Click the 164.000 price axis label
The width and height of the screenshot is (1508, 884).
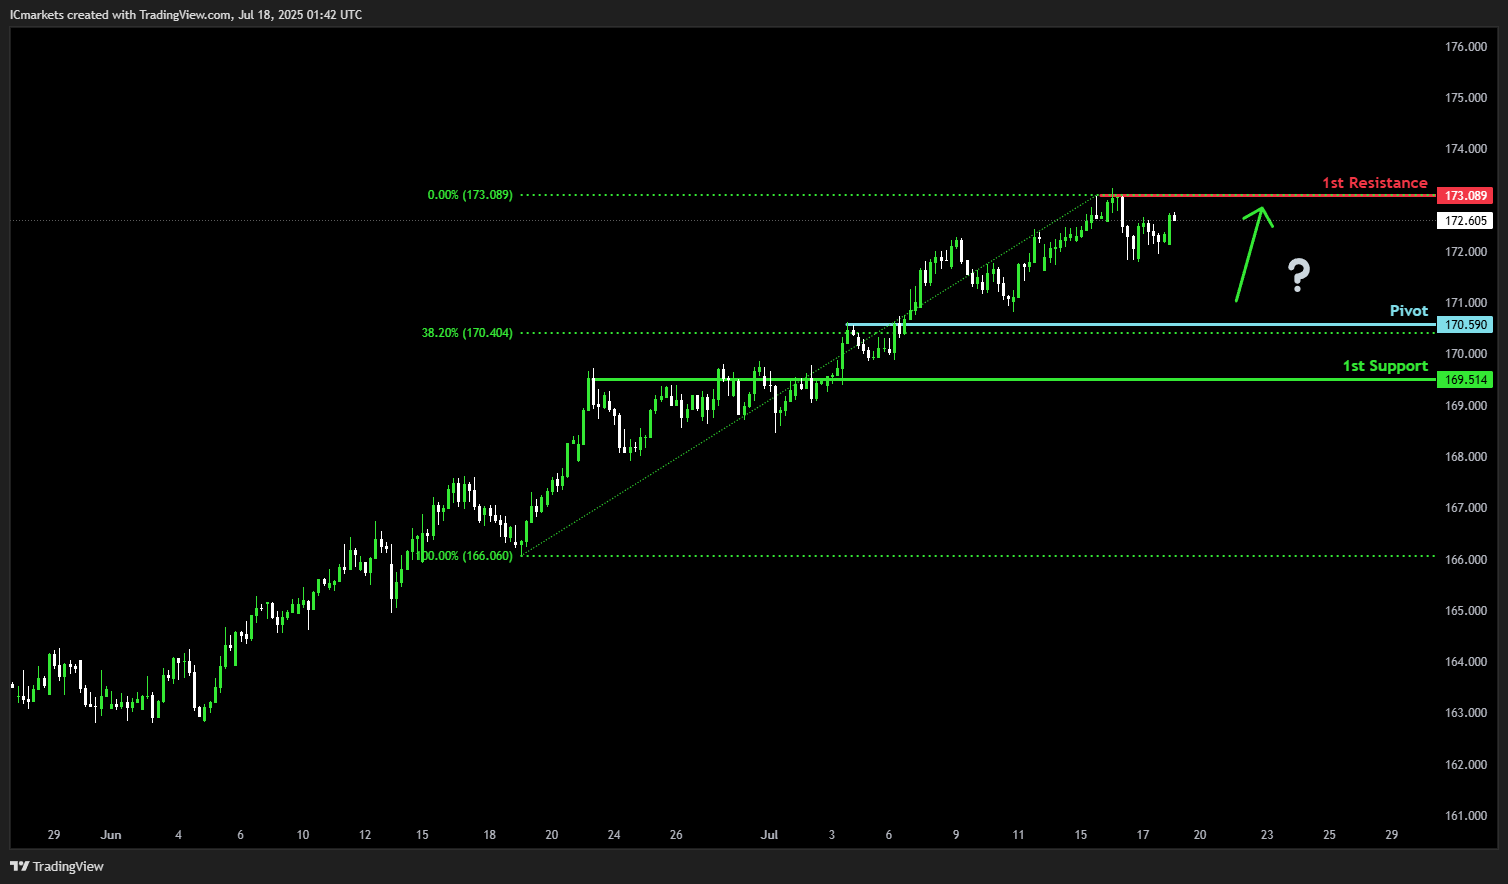coord(1466,662)
